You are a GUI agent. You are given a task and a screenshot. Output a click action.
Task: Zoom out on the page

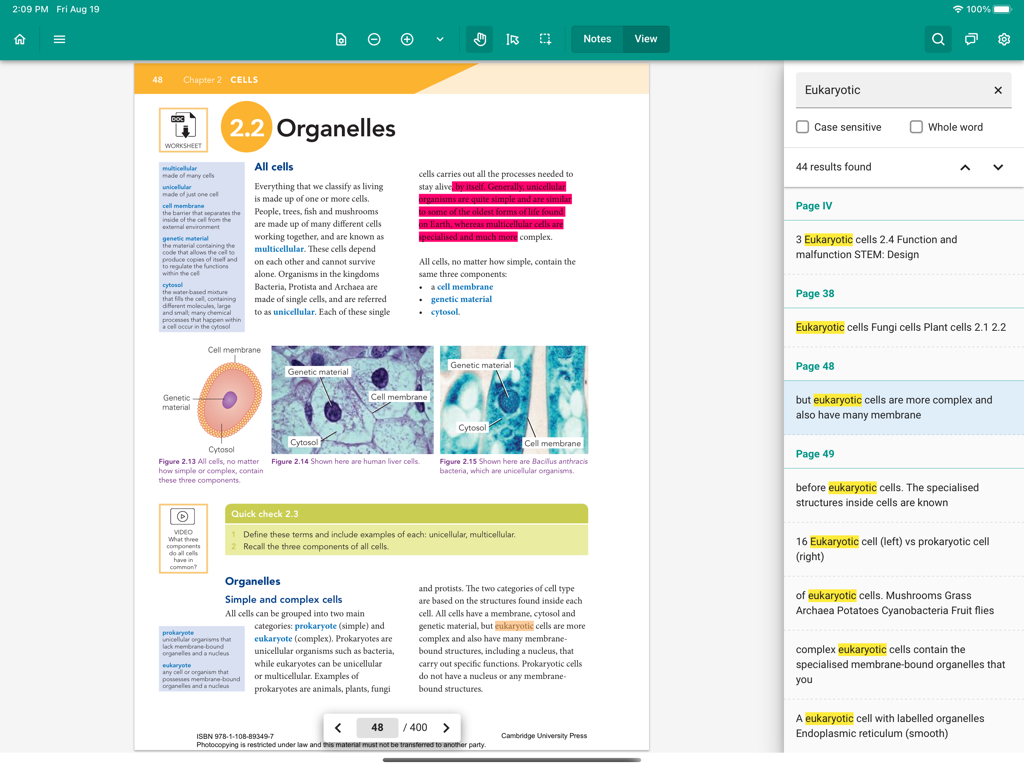point(373,39)
